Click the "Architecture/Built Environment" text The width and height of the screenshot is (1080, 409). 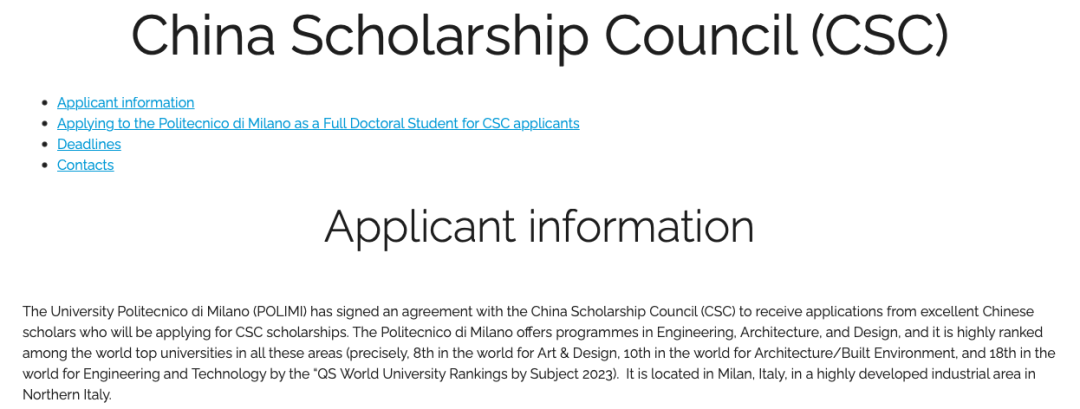point(844,353)
